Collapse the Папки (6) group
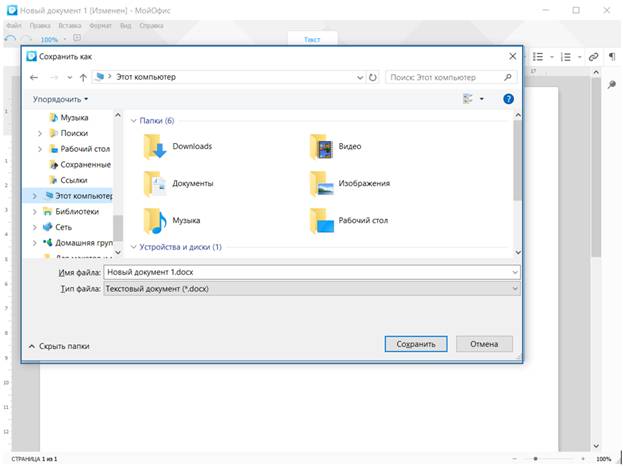 point(134,121)
